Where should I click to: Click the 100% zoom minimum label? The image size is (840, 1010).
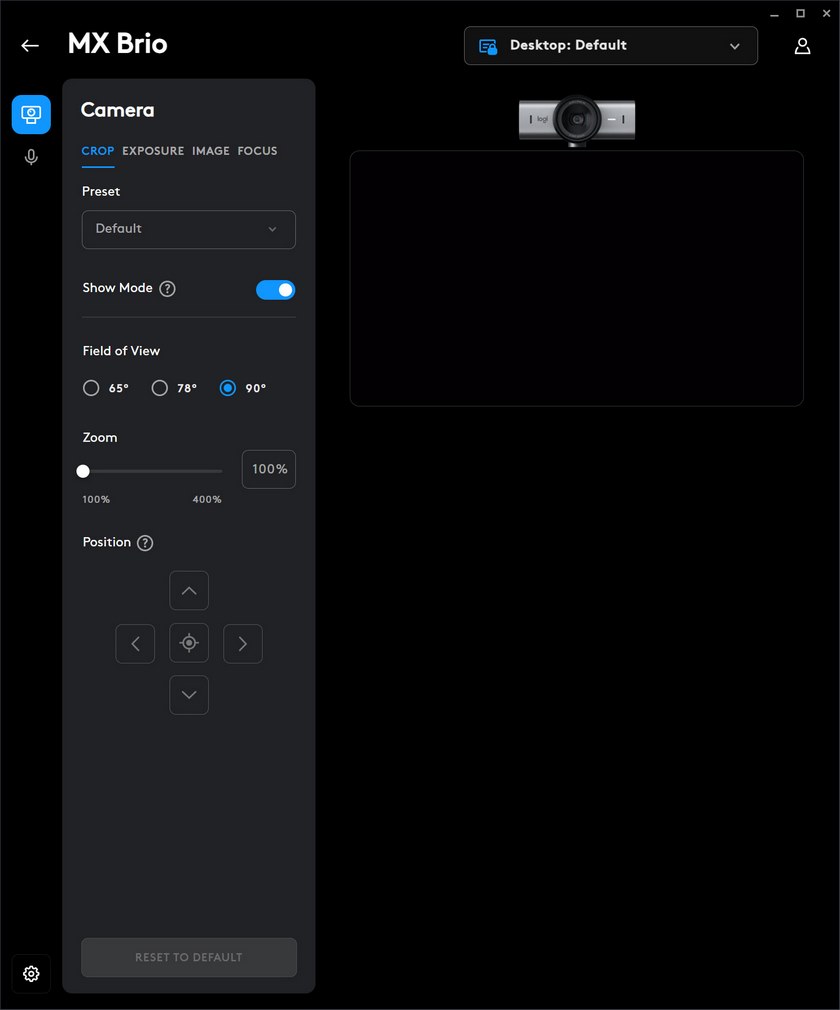(x=96, y=499)
